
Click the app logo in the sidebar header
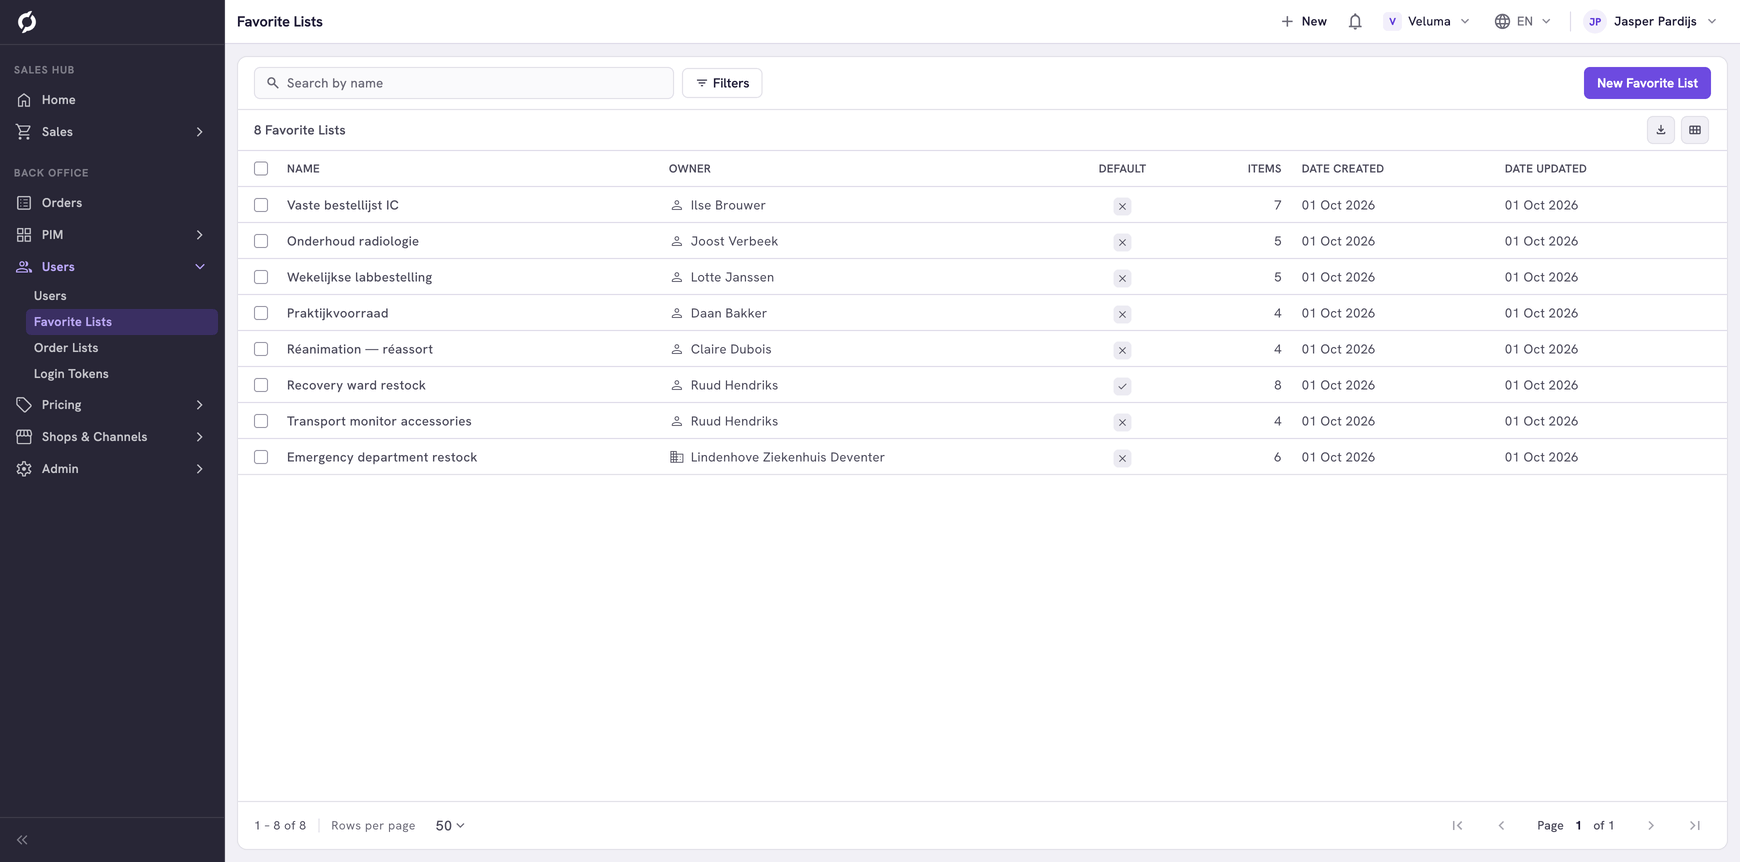tap(27, 21)
